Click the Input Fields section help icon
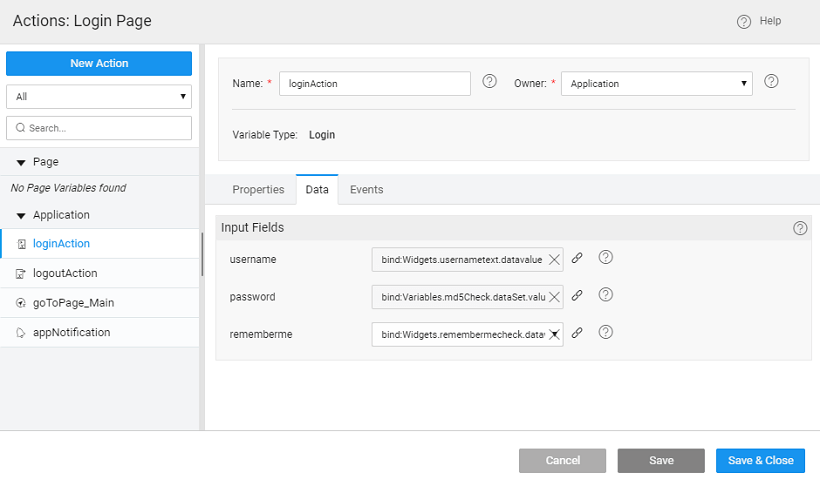Viewport: 820px width, 486px height. point(800,228)
